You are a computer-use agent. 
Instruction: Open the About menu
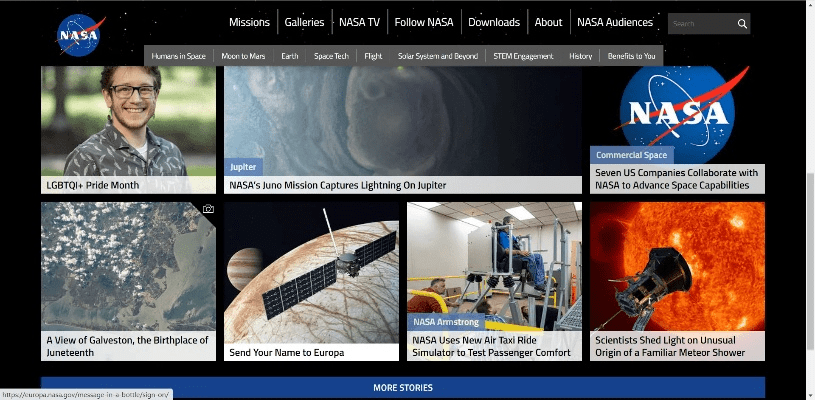(548, 22)
